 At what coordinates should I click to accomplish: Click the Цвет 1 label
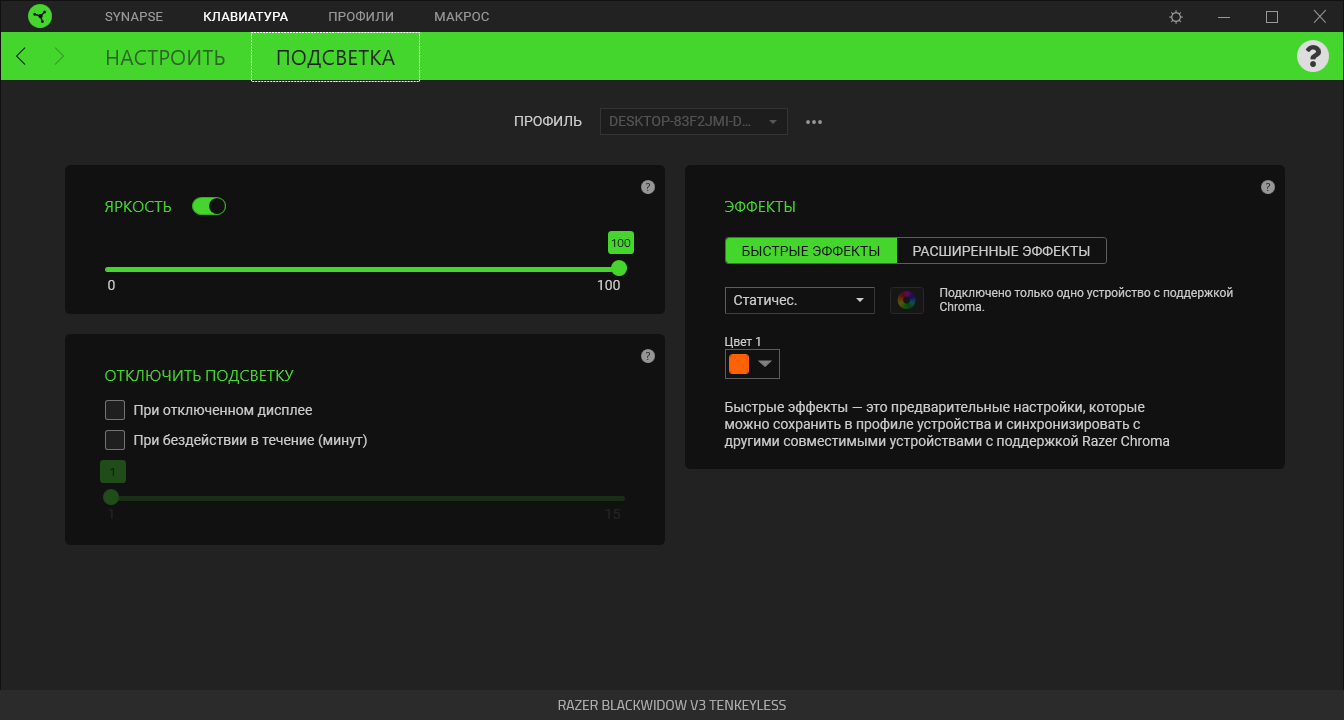coord(743,342)
